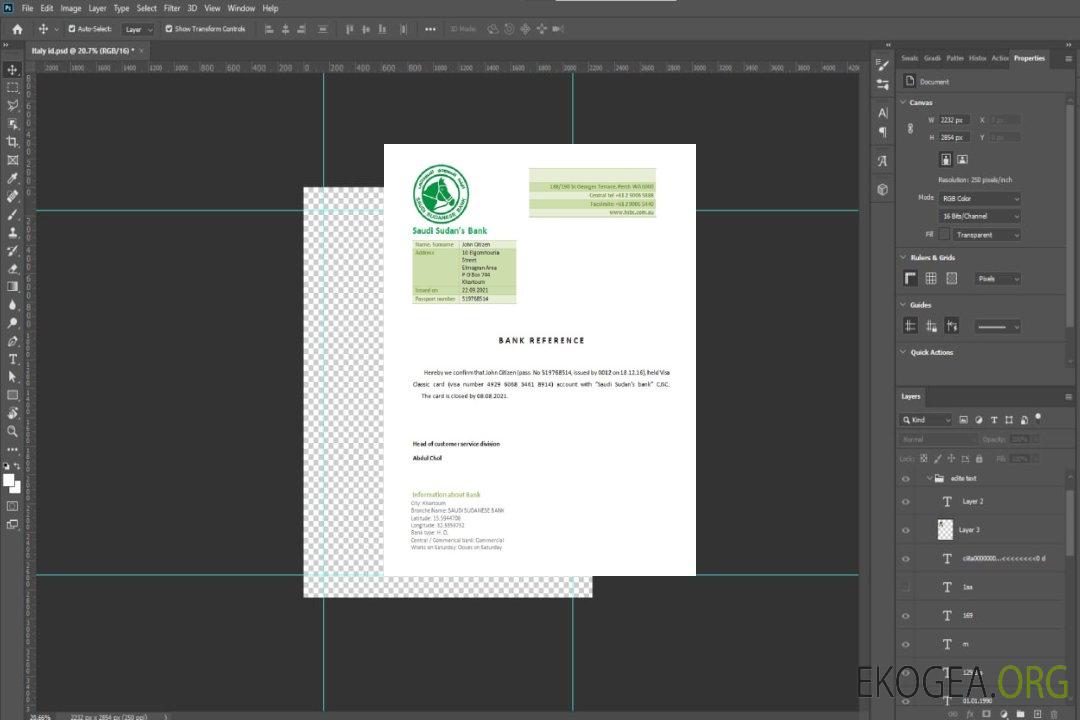Click the Home icon in options bar
Viewport: 1080px width, 720px height.
(17, 29)
